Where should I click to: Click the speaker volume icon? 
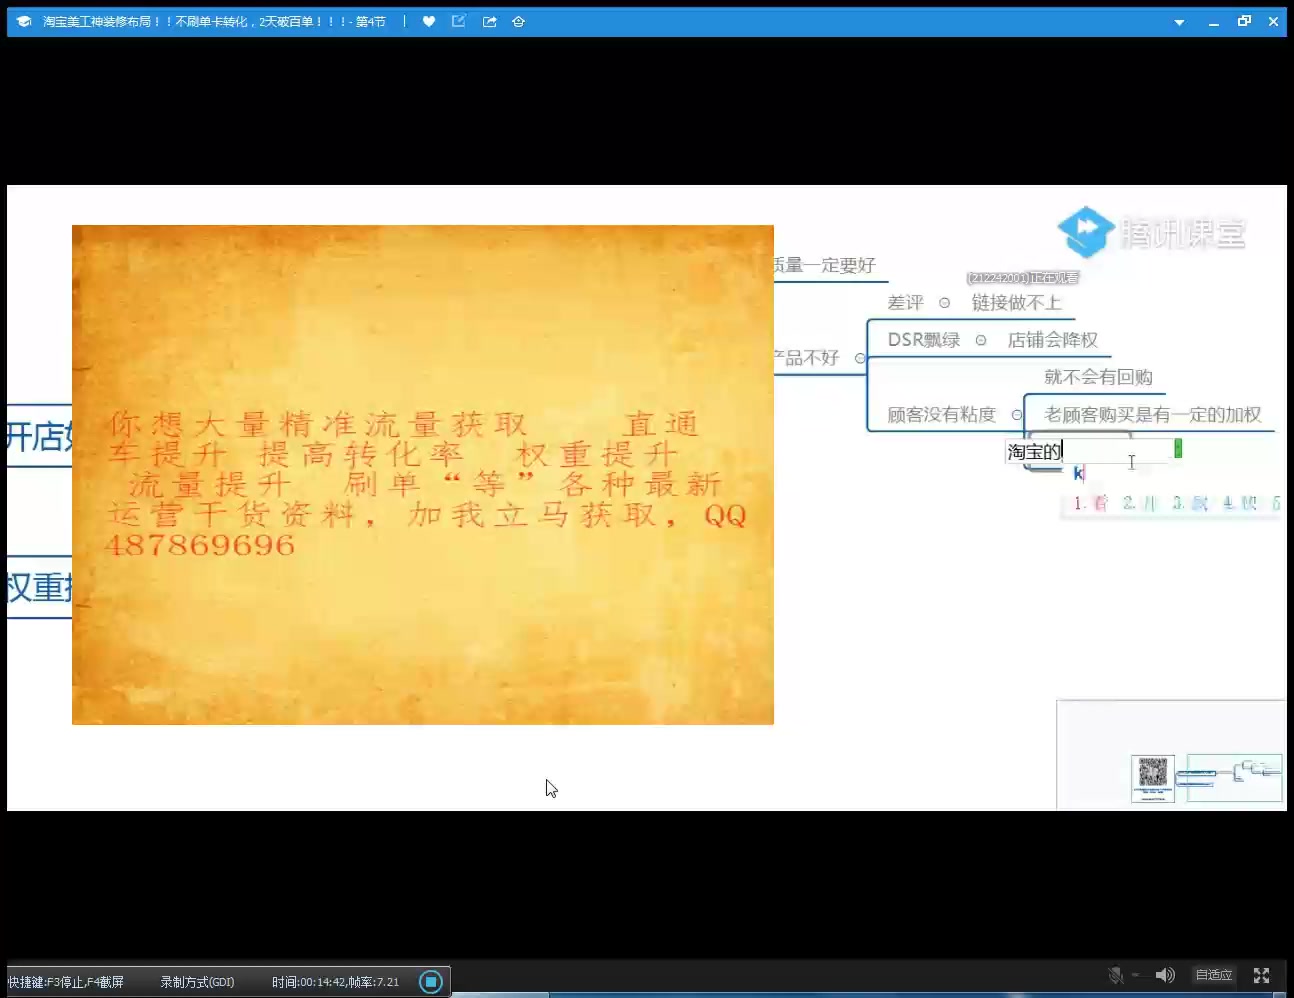tap(1165, 975)
